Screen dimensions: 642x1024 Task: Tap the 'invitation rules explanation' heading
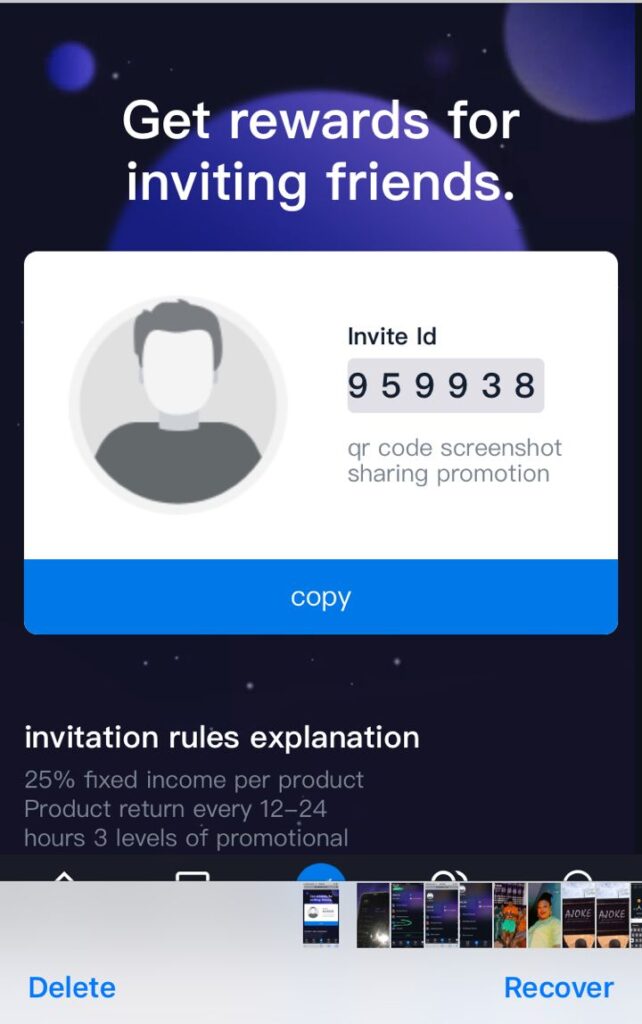coord(222,738)
